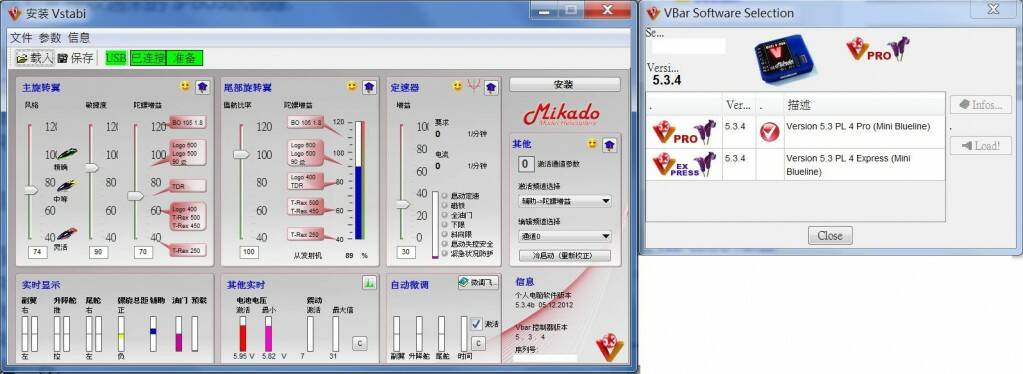Expand the 激活频道选择 dropdown
Image resolution: width=1023 pixels, height=374 pixels.
(x=565, y=202)
